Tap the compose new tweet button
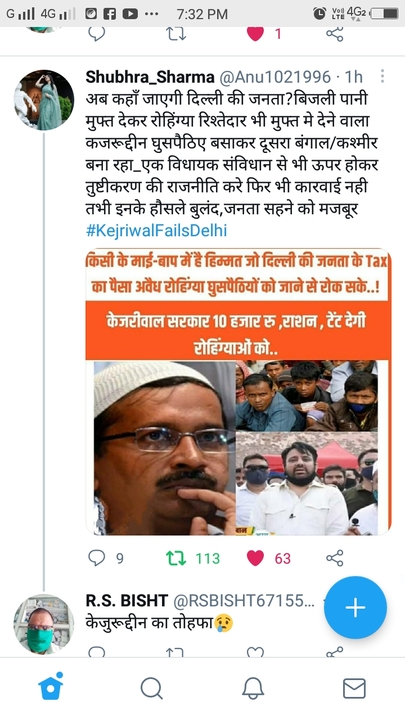The image size is (405, 720). [x=355, y=608]
